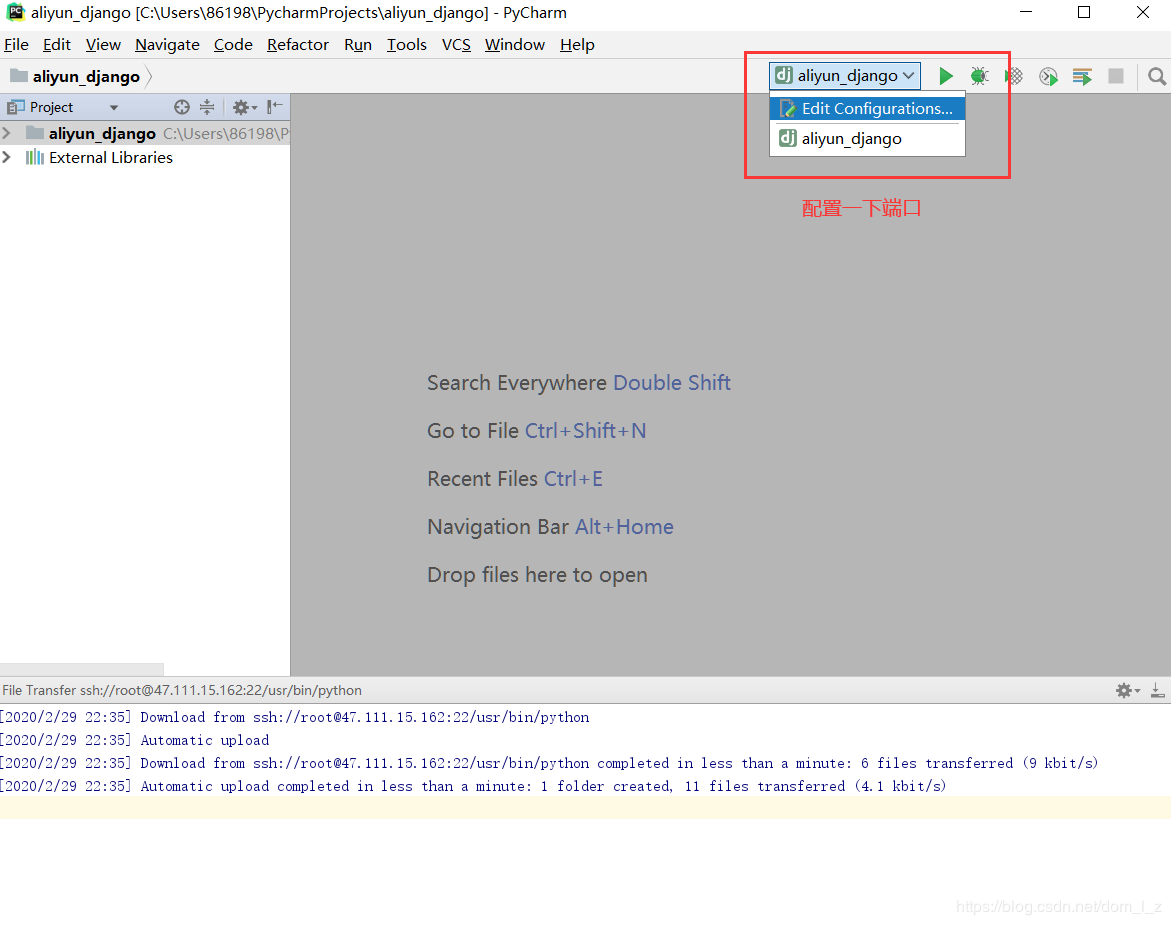
Task: Open File Transfer panel settings gear
Action: pos(1127,691)
